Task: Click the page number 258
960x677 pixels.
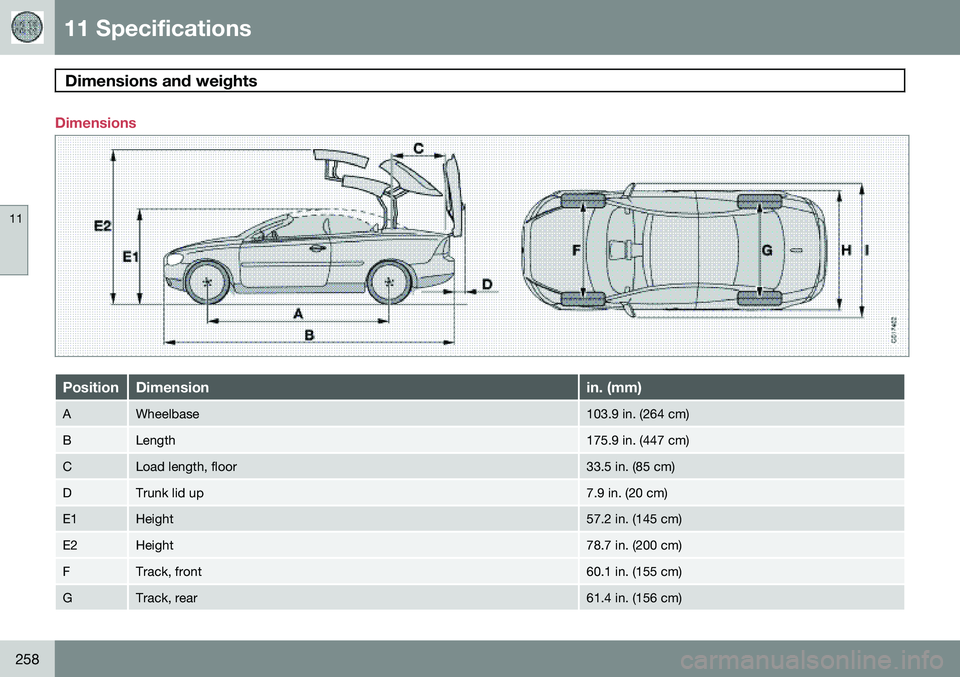Action: click(x=27, y=659)
